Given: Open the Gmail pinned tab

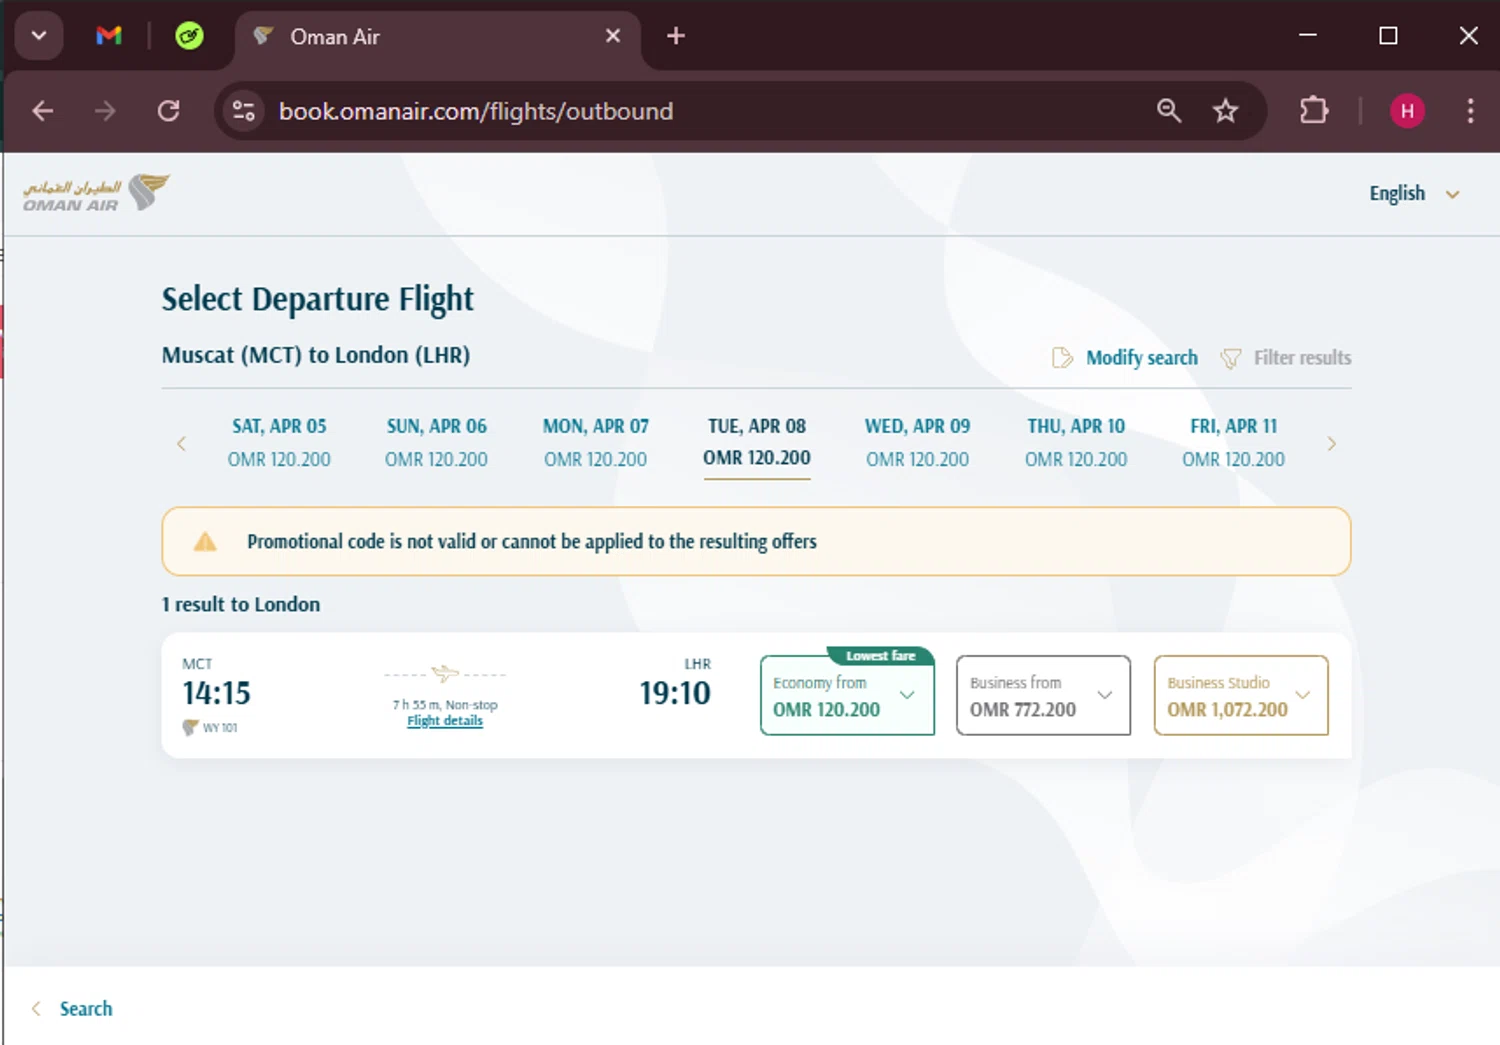Looking at the screenshot, I should (109, 36).
